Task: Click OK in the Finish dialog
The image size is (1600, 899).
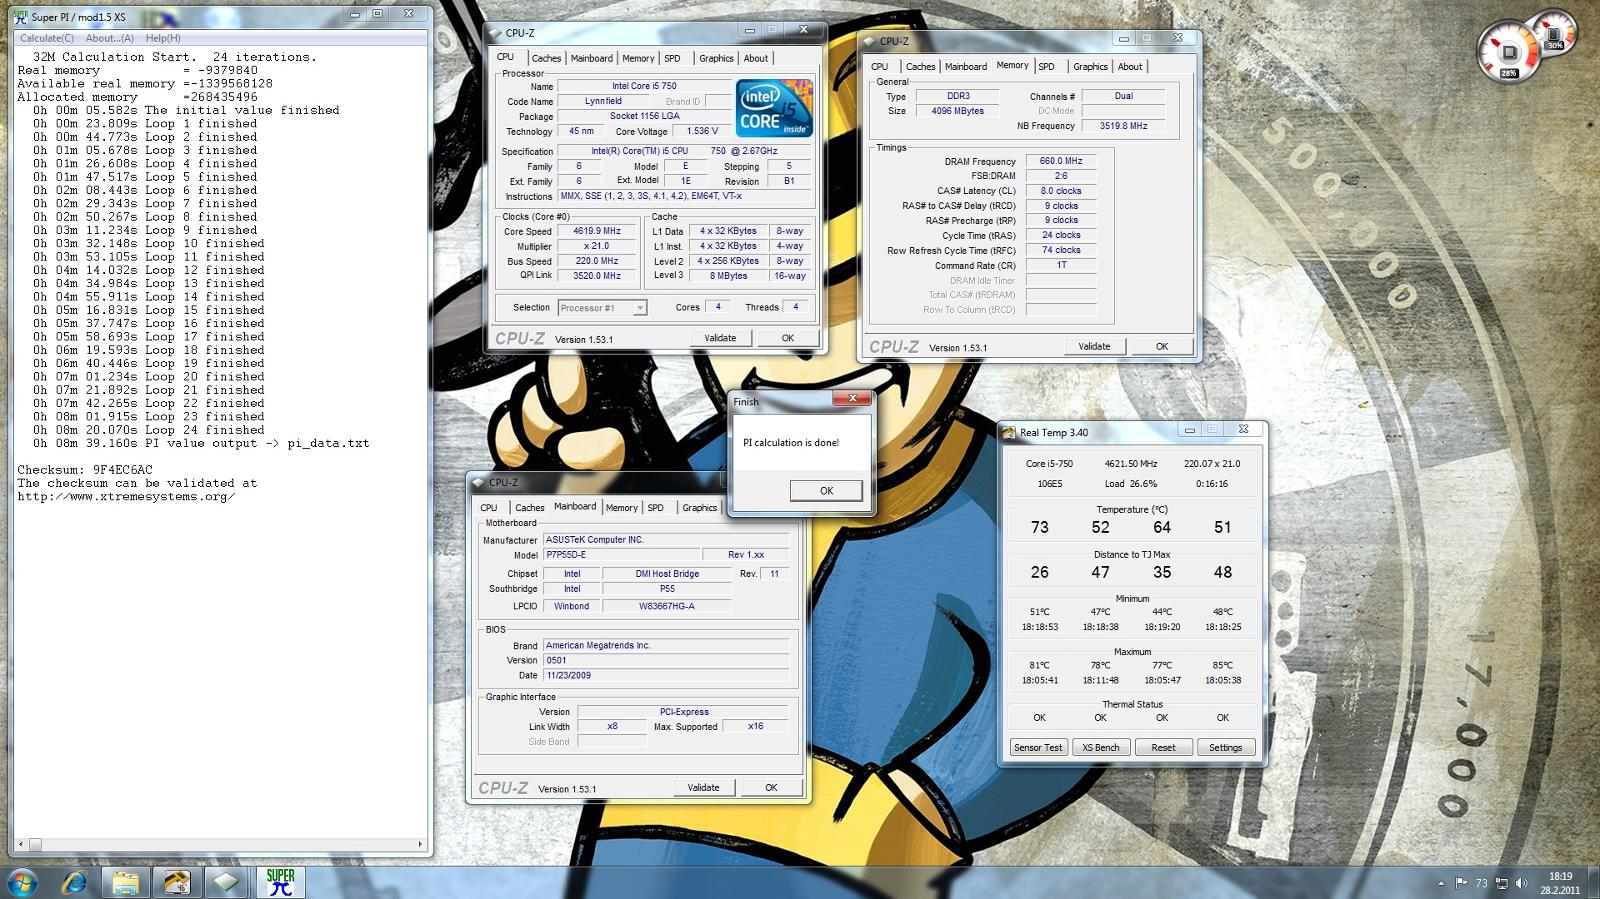Action: (826, 490)
